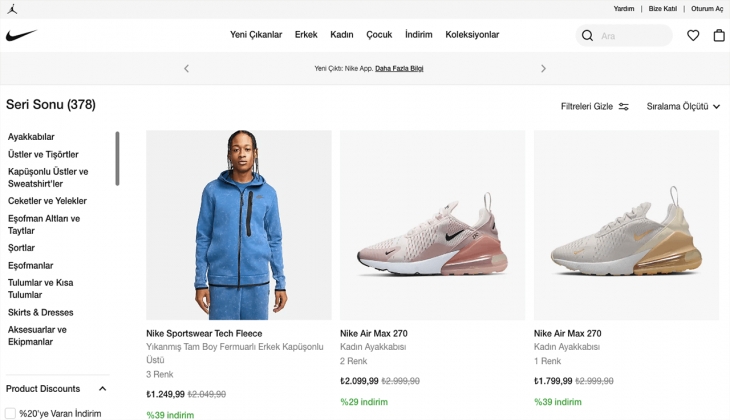Click the search magnifier icon
The height and width of the screenshot is (420, 730).
pos(587,36)
